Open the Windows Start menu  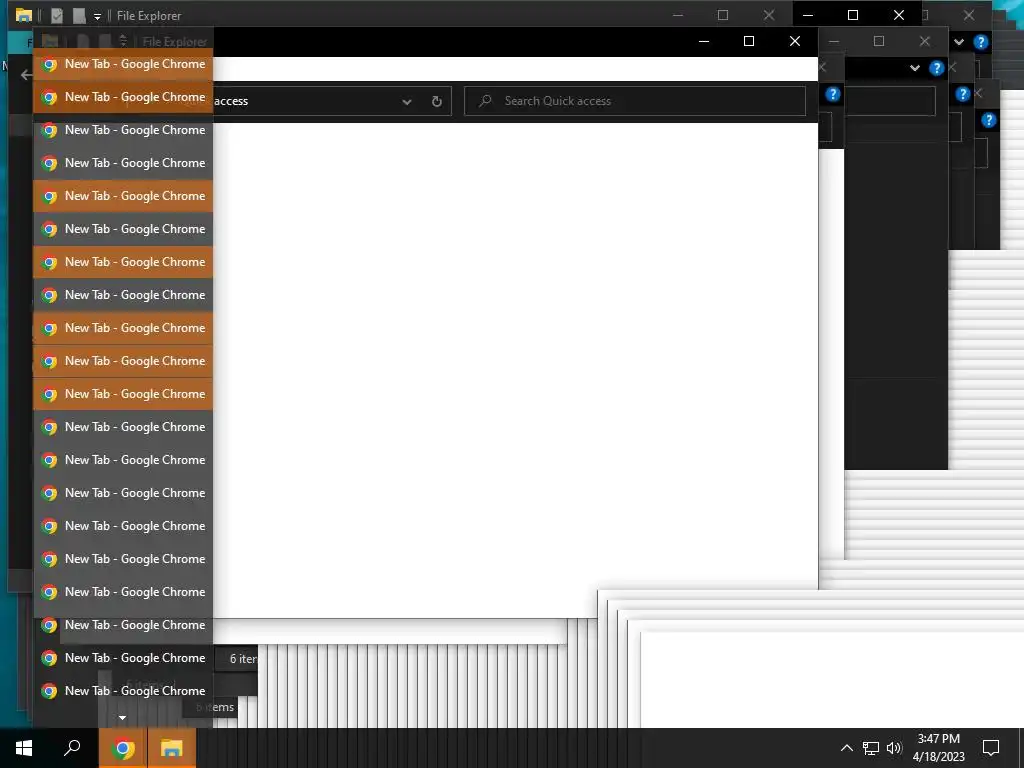[x=24, y=748]
